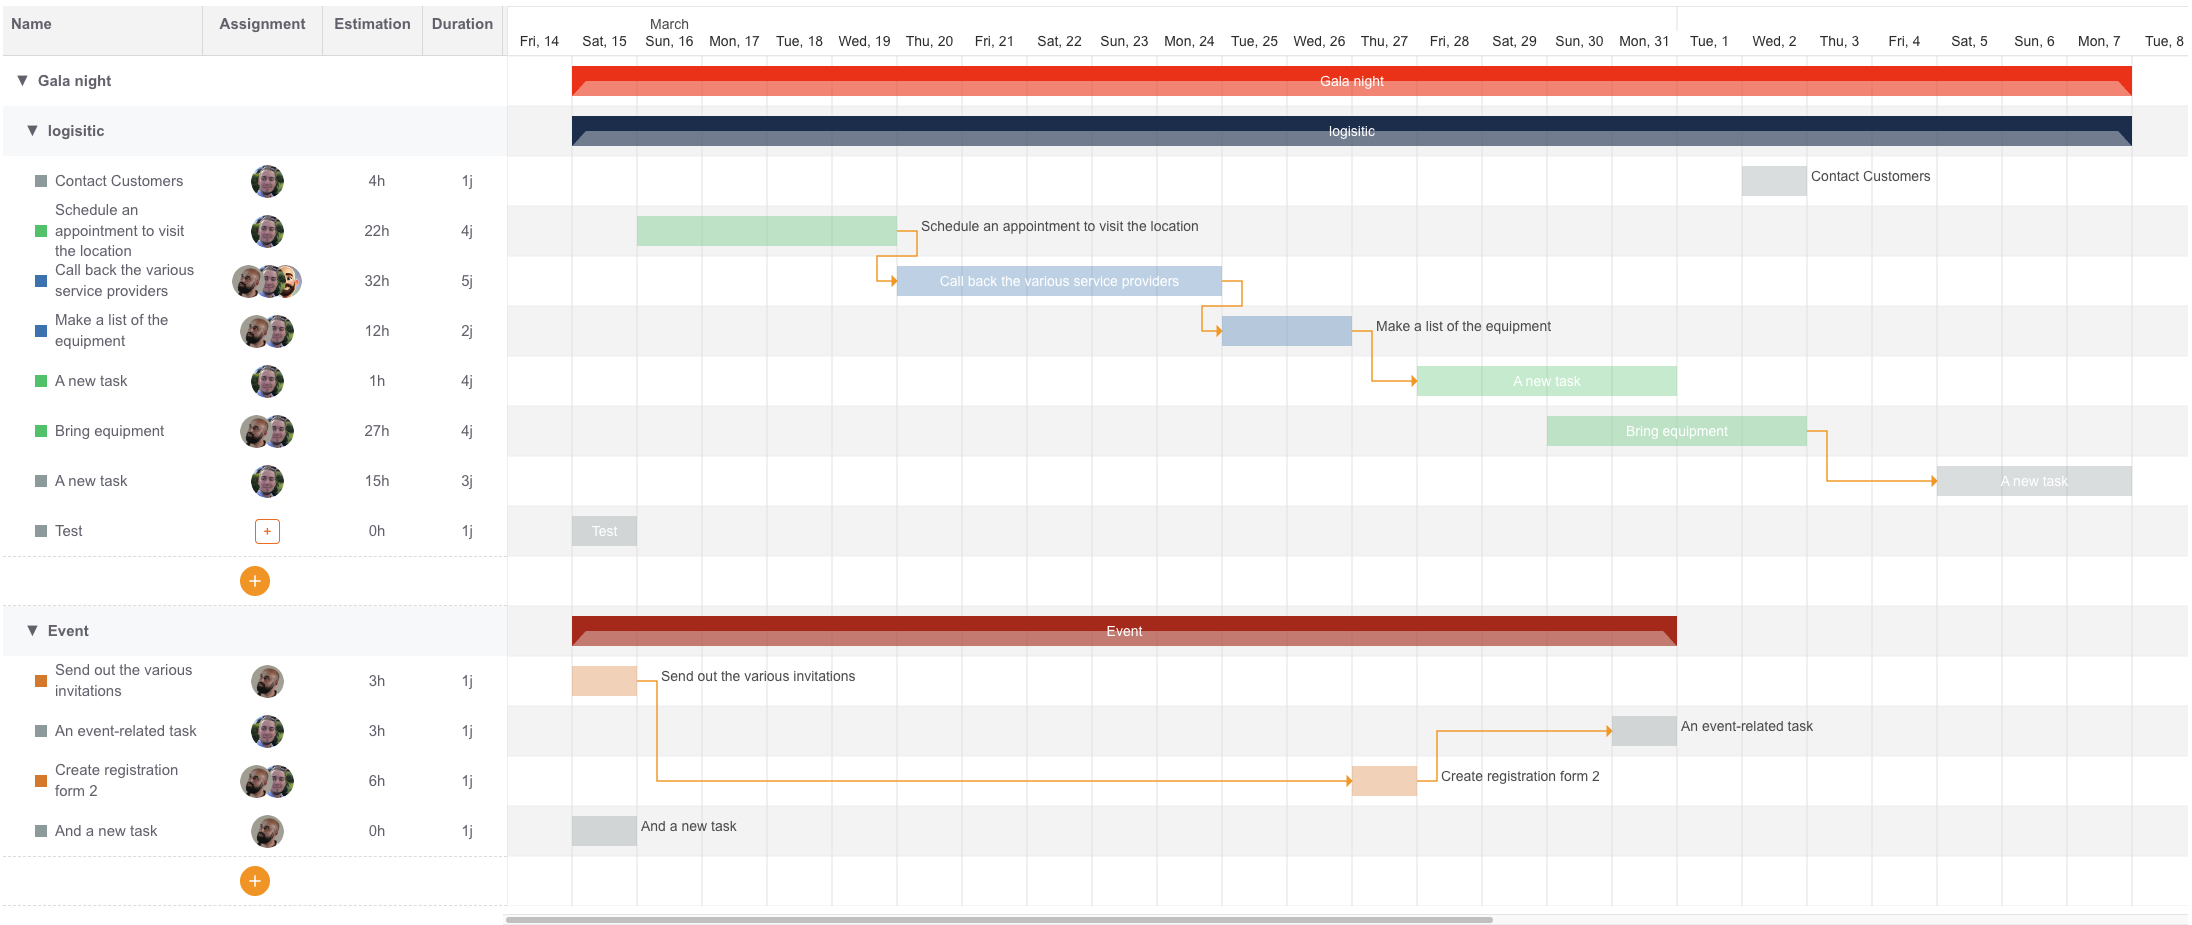This screenshot has width=2192, height=925.
Task: Click the orange add-task button under Event
Action: click(255, 881)
